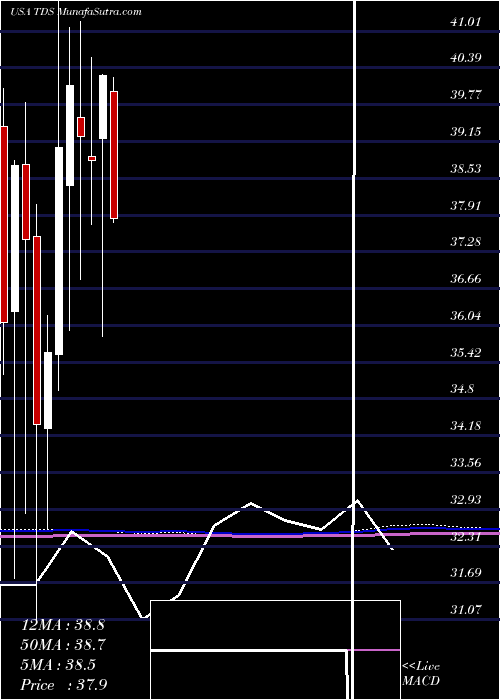
Task: Click the 35.42 price axis label
Action: tap(466, 353)
